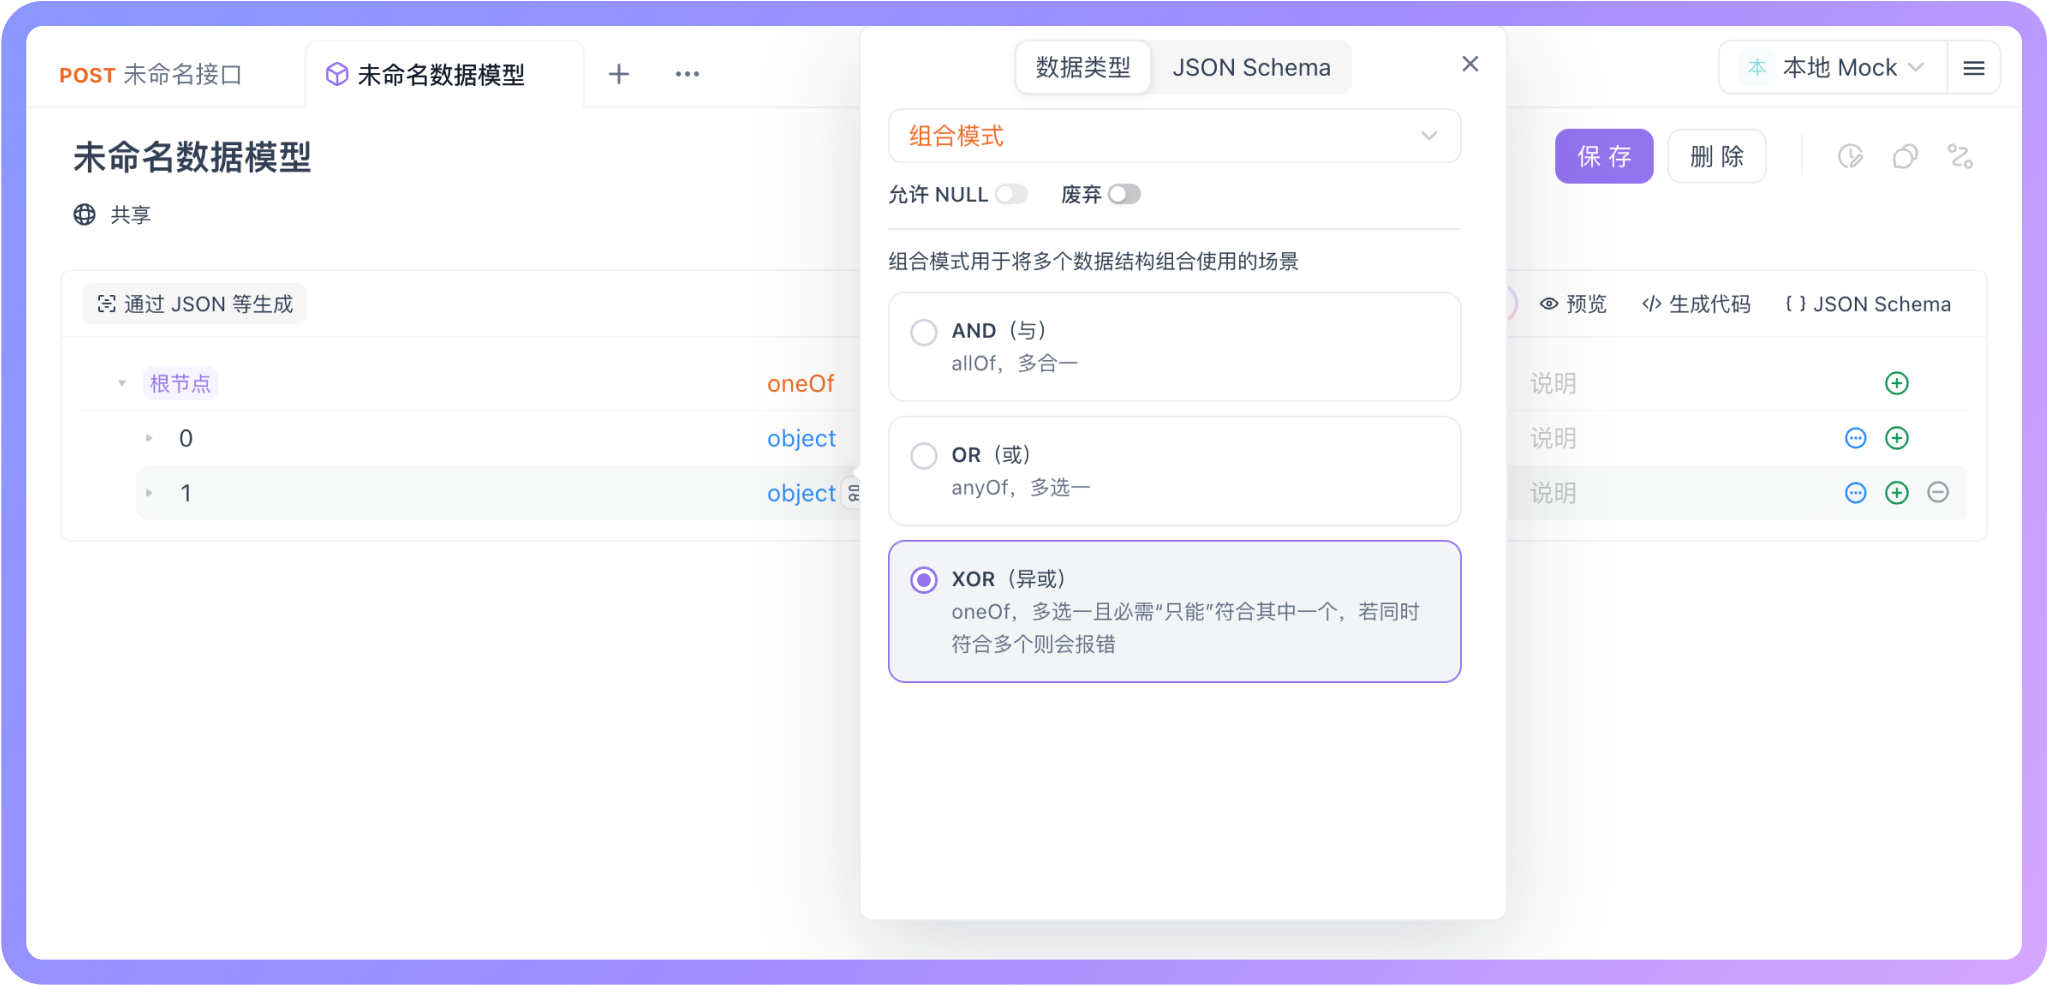Viewport: 2047px width, 985px height.
Task: Click the relationship graph icon top right
Action: [1960, 156]
